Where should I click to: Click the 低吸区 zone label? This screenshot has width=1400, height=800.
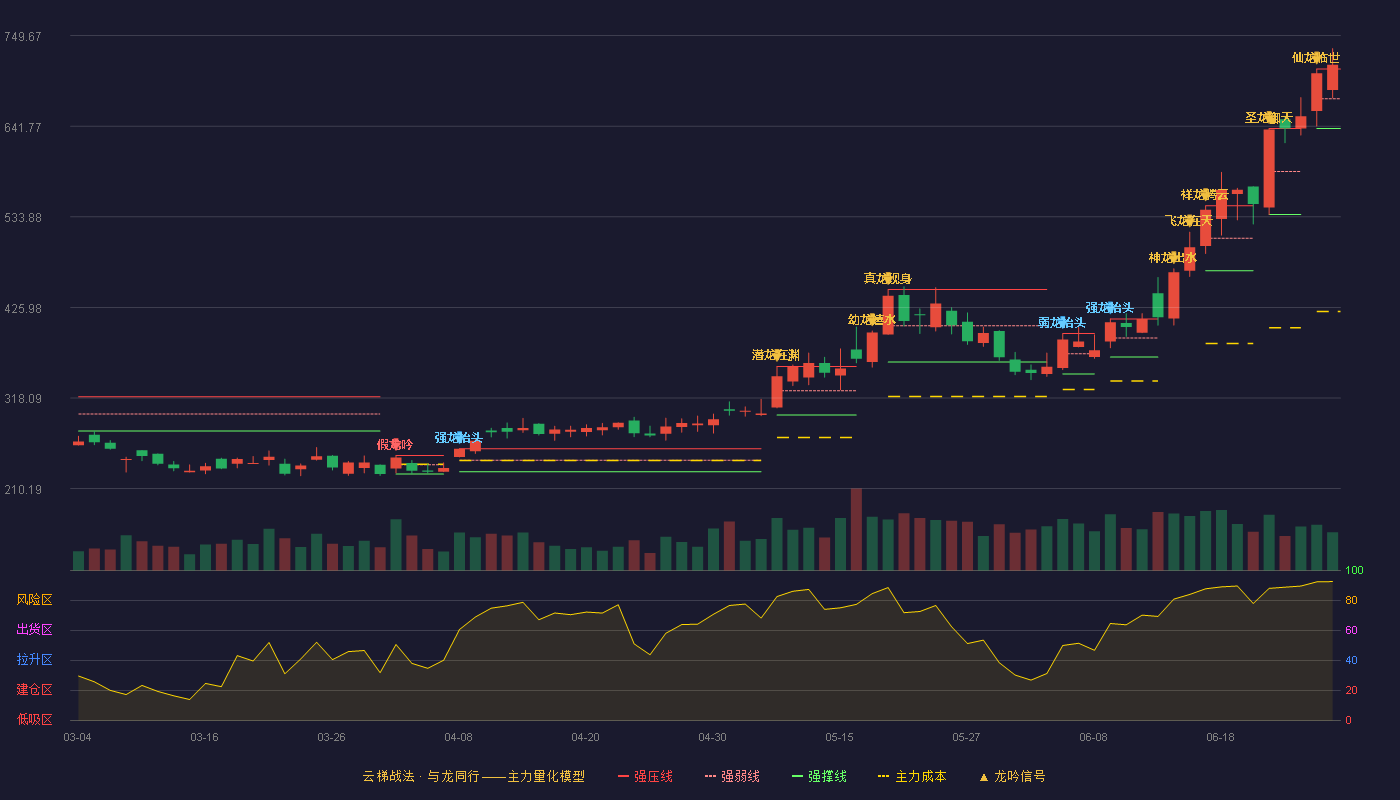tap(35, 719)
